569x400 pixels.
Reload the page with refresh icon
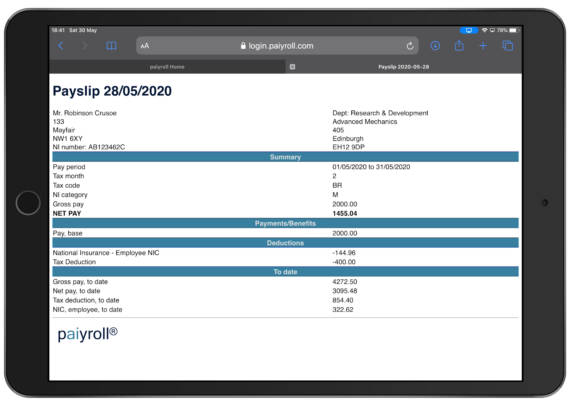(410, 46)
